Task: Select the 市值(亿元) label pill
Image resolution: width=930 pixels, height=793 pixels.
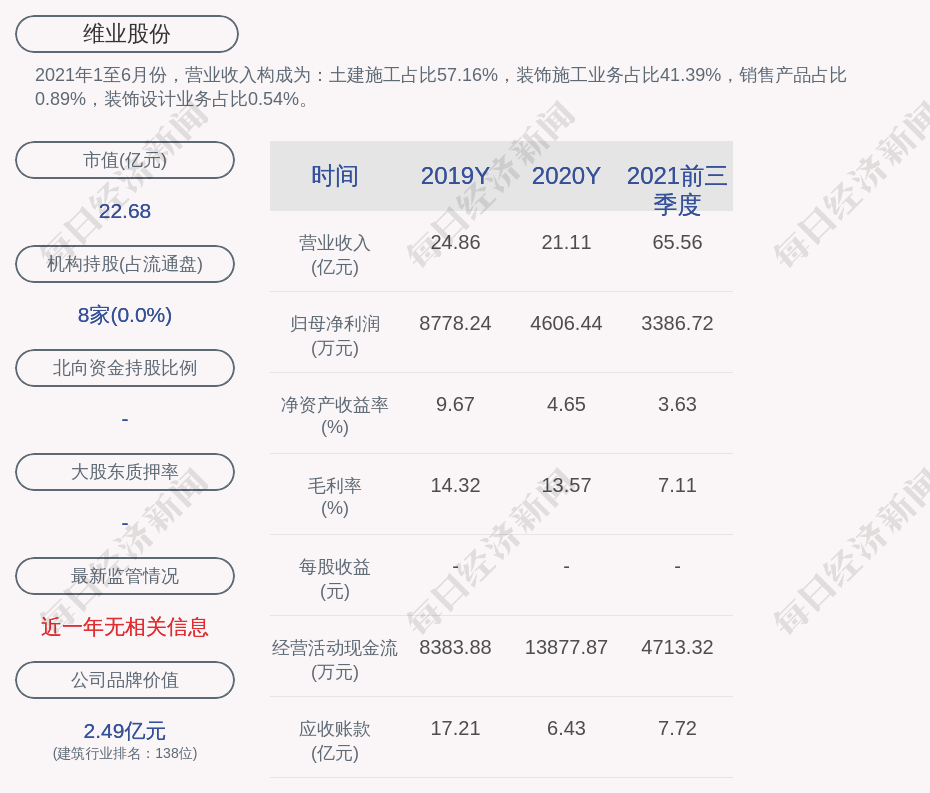Action: click(x=125, y=160)
